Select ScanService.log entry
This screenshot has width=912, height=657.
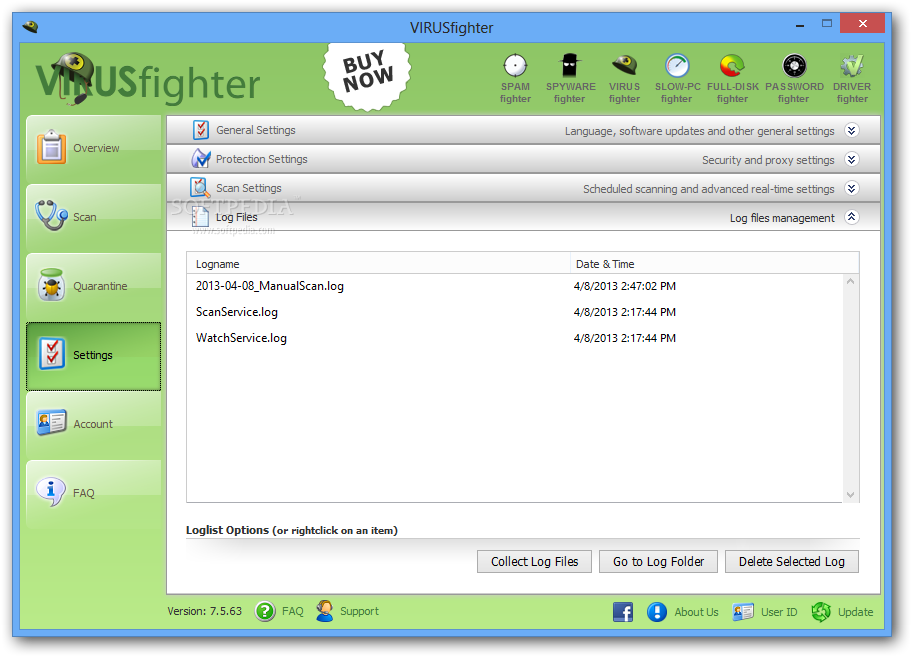pyautogui.click(x=237, y=312)
